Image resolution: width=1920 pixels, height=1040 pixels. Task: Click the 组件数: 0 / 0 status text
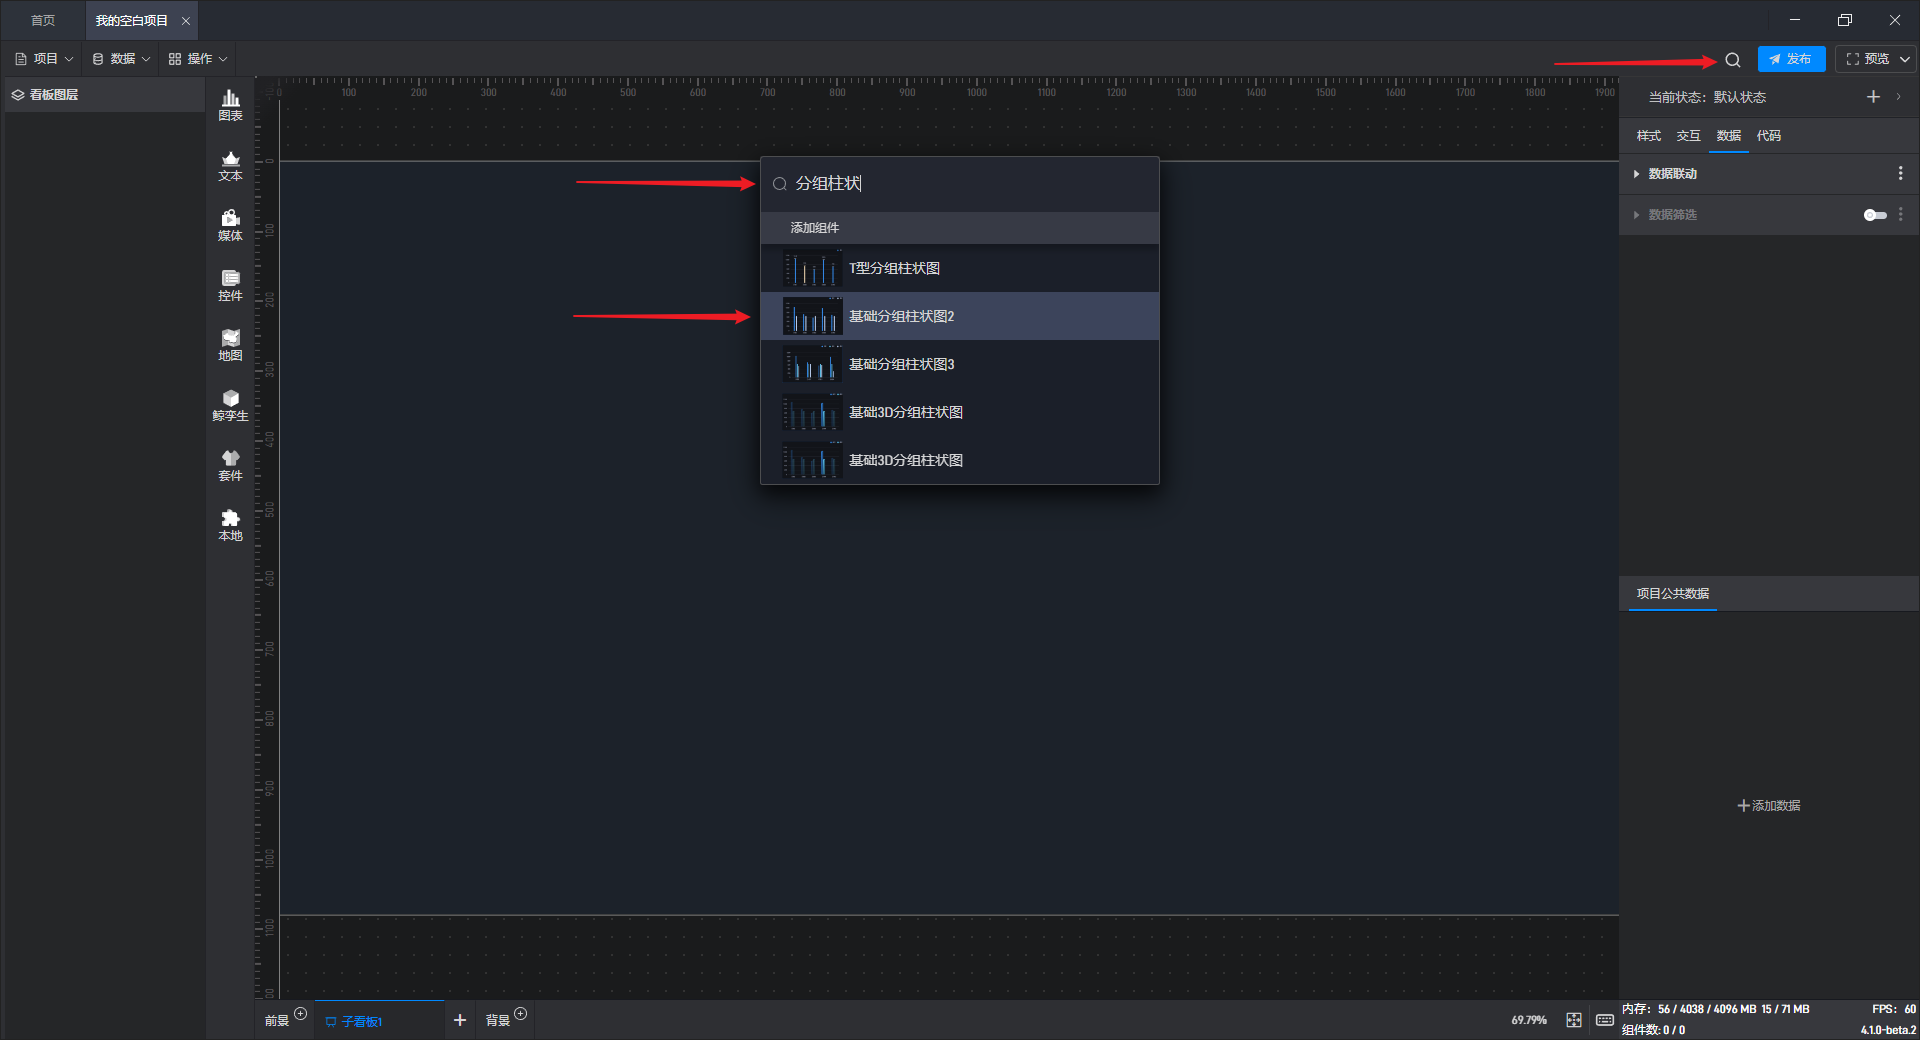pos(1653,1030)
